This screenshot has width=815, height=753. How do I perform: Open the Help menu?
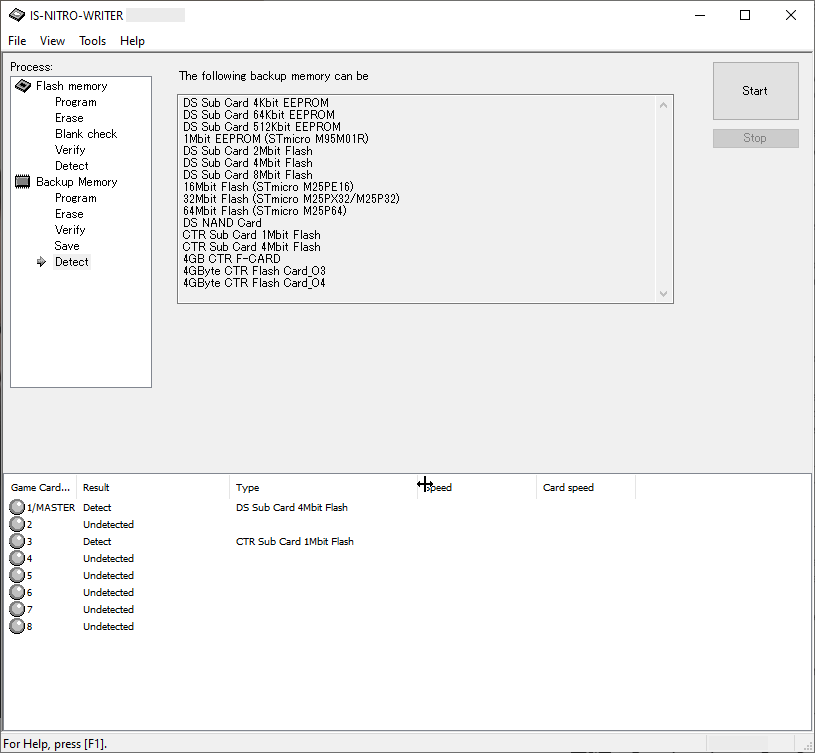133,41
